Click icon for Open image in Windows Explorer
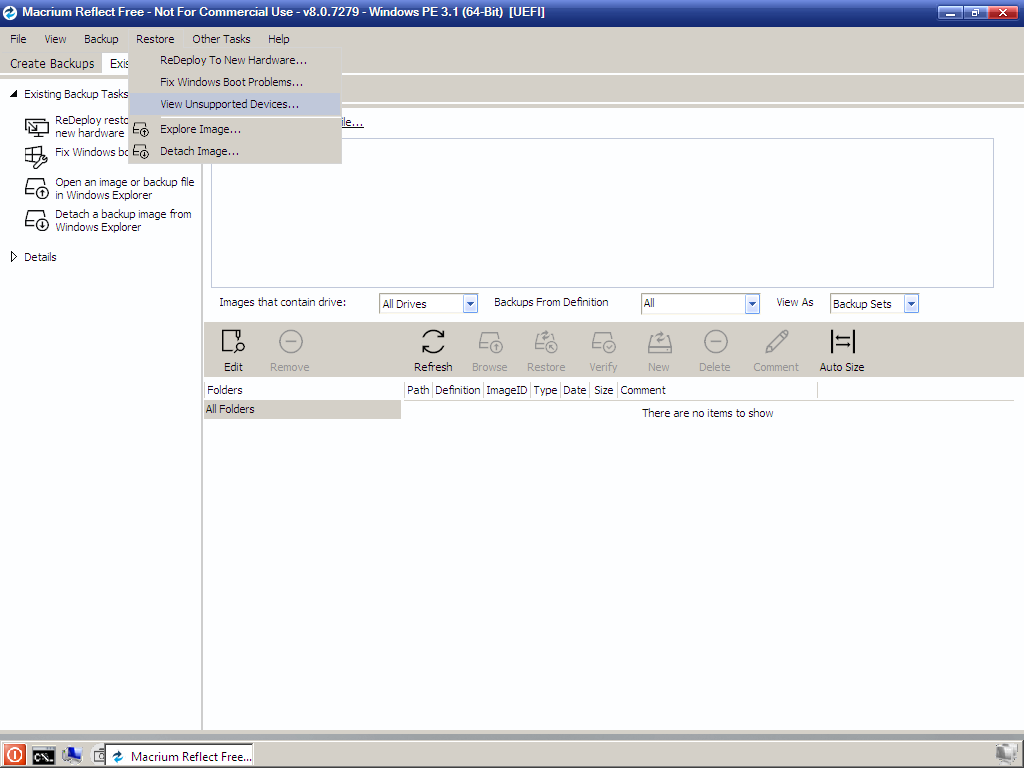1024x768 pixels. point(37,188)
